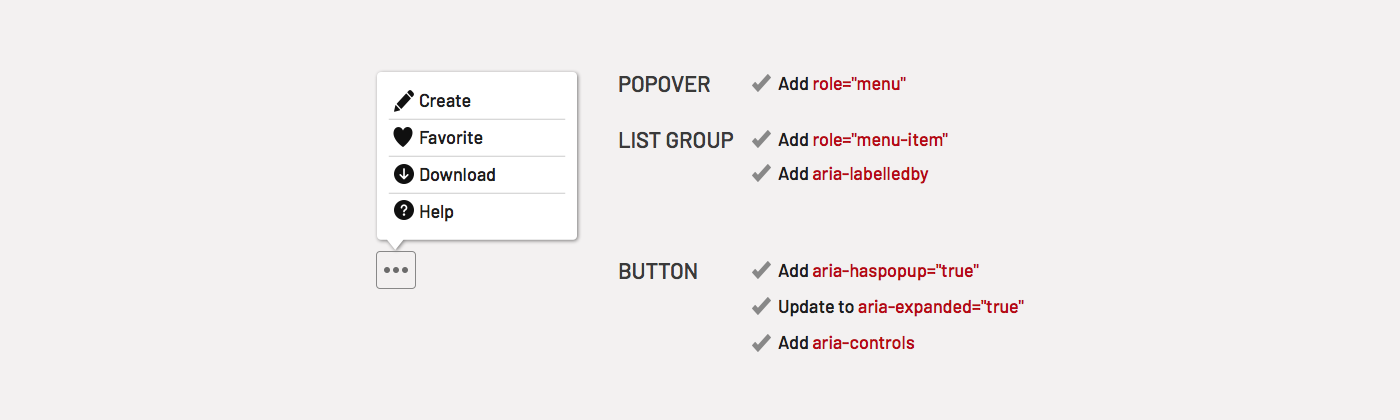The width and height of the screenshot is (1400, 420).
Task: Click the checkmark beside Add aria-labelledby
Action: click(761, 173)
